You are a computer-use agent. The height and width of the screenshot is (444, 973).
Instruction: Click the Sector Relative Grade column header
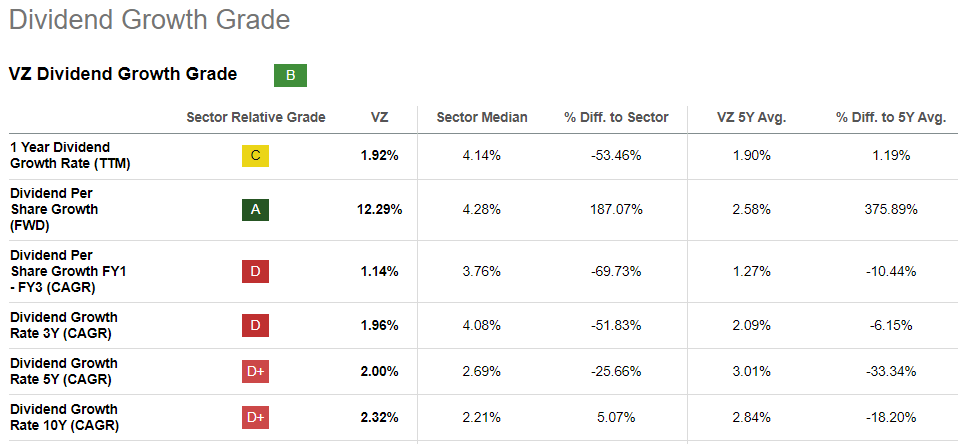coord(256,118)
